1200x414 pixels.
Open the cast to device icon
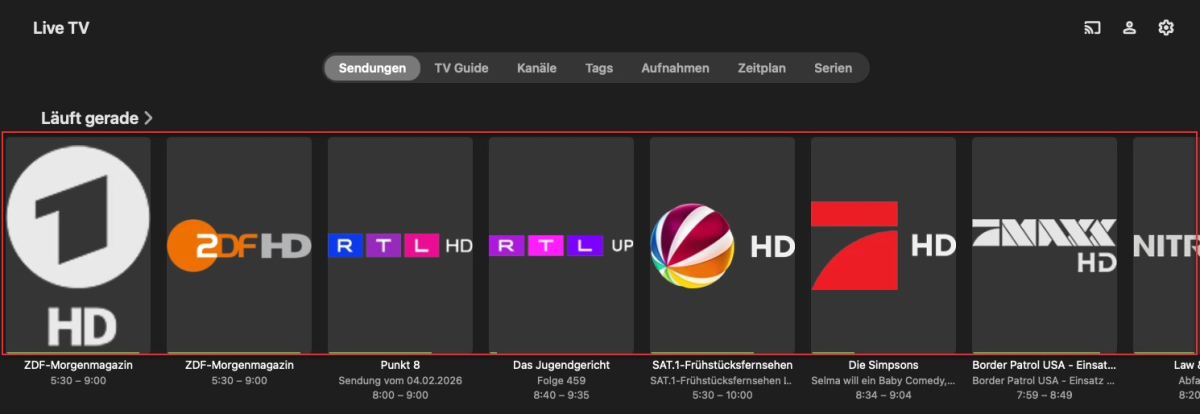1092,28
